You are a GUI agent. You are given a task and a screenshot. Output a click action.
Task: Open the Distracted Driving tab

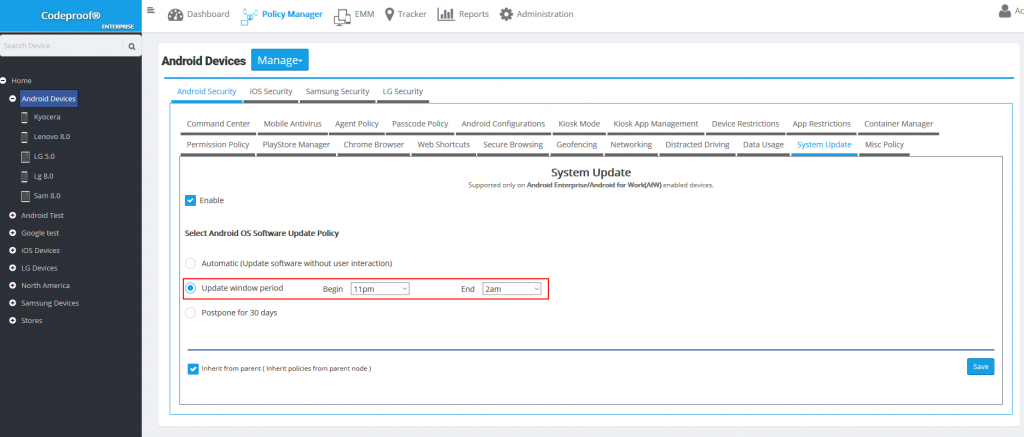tap(697, 145)
